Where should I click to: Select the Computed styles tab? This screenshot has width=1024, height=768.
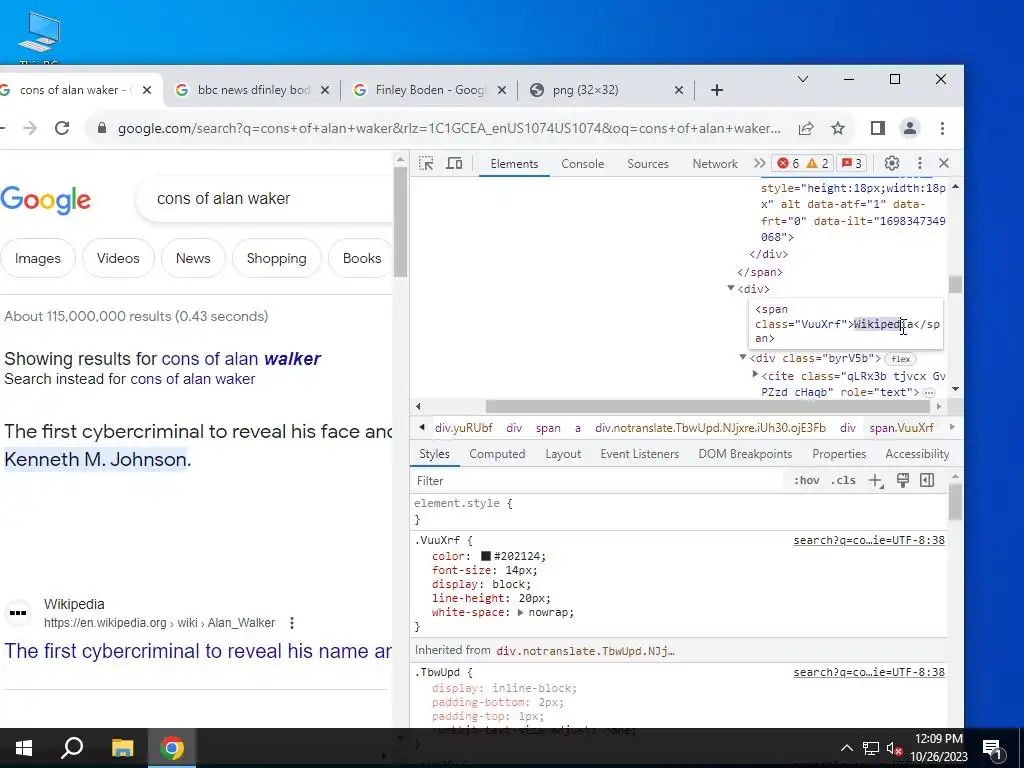(497, 454)
